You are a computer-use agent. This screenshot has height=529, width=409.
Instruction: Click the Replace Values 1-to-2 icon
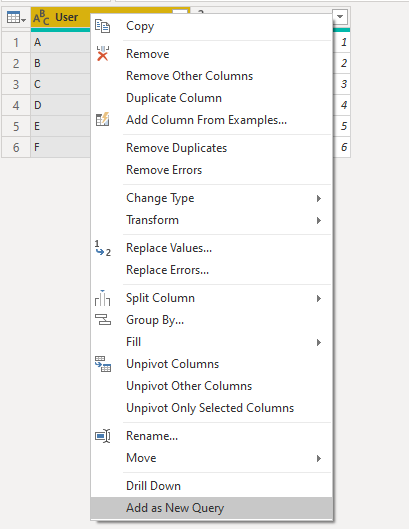point(103,248)
